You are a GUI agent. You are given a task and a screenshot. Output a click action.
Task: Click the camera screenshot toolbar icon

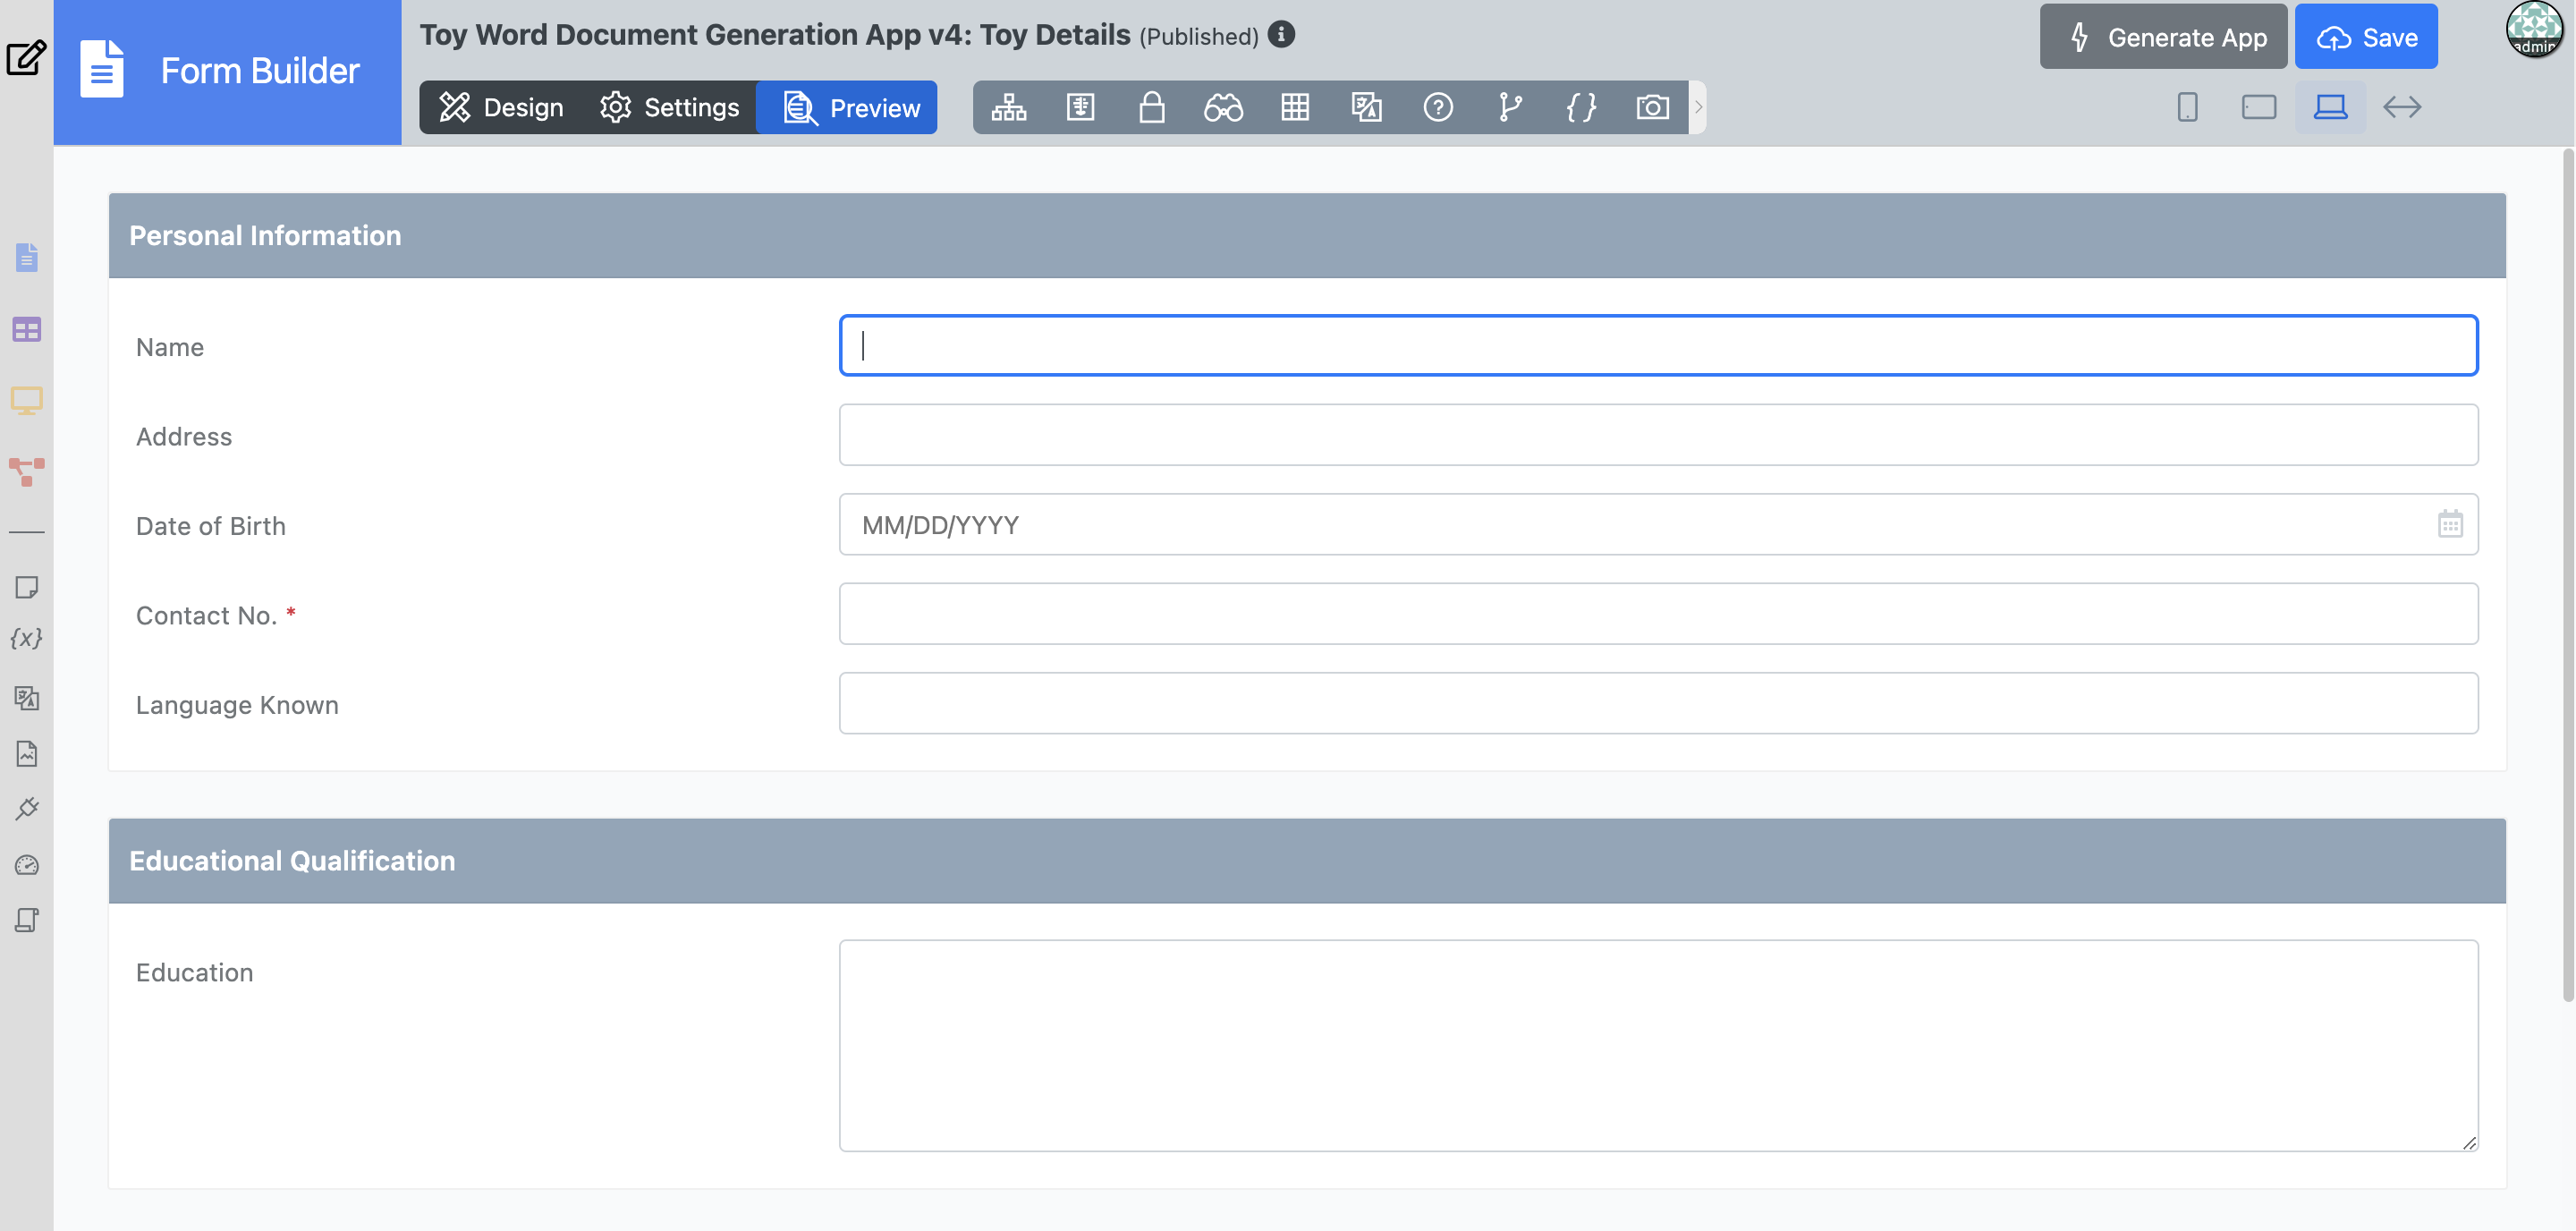1652,107
